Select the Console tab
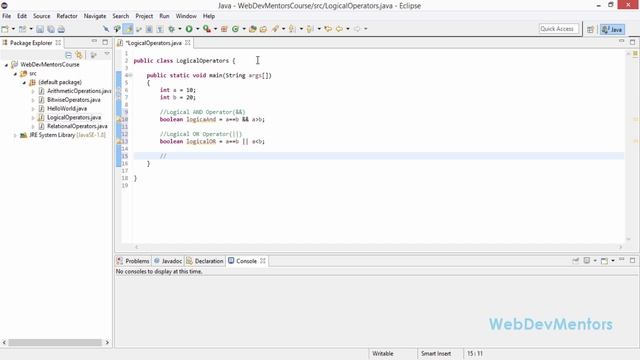This screenshot has height=360, width=640. 247,261
